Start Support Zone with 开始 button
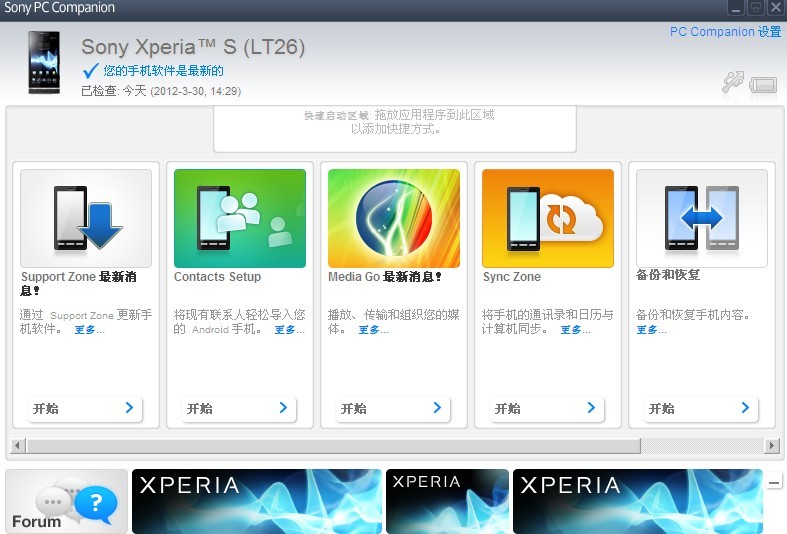 click(x=85, y=409)
